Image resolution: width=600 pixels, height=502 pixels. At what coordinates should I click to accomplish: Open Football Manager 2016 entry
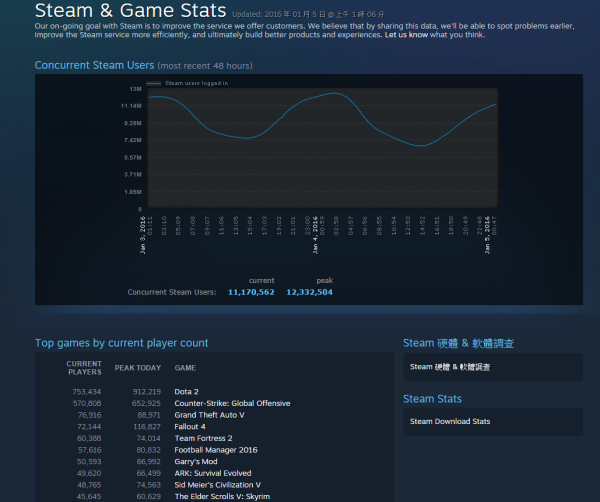point(216,450)
